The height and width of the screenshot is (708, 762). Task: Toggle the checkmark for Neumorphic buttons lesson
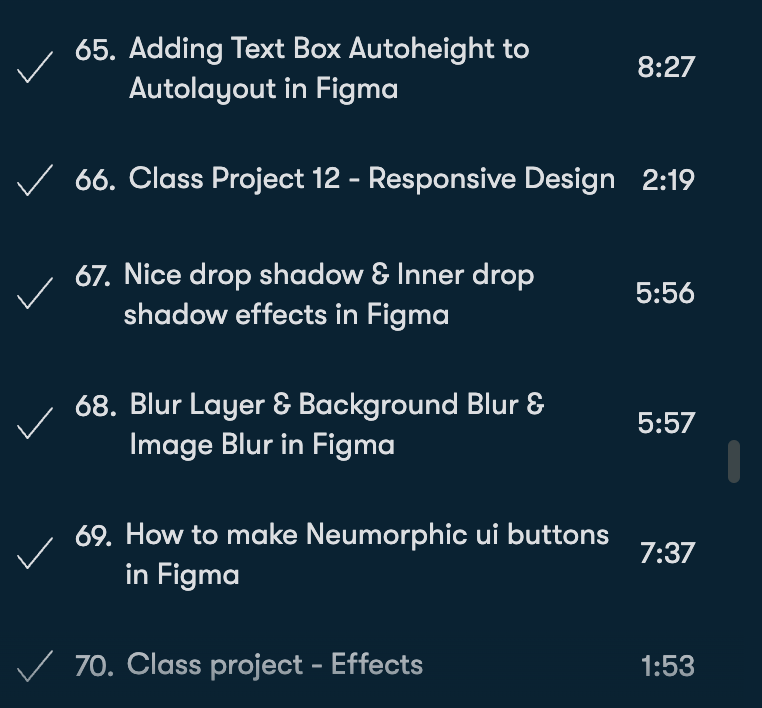click(36, 554)
